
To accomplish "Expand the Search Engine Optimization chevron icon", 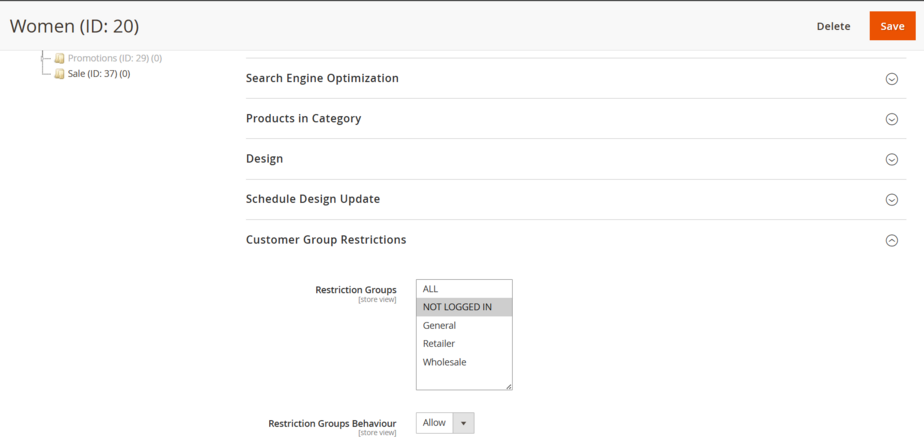I will [891, 79].
